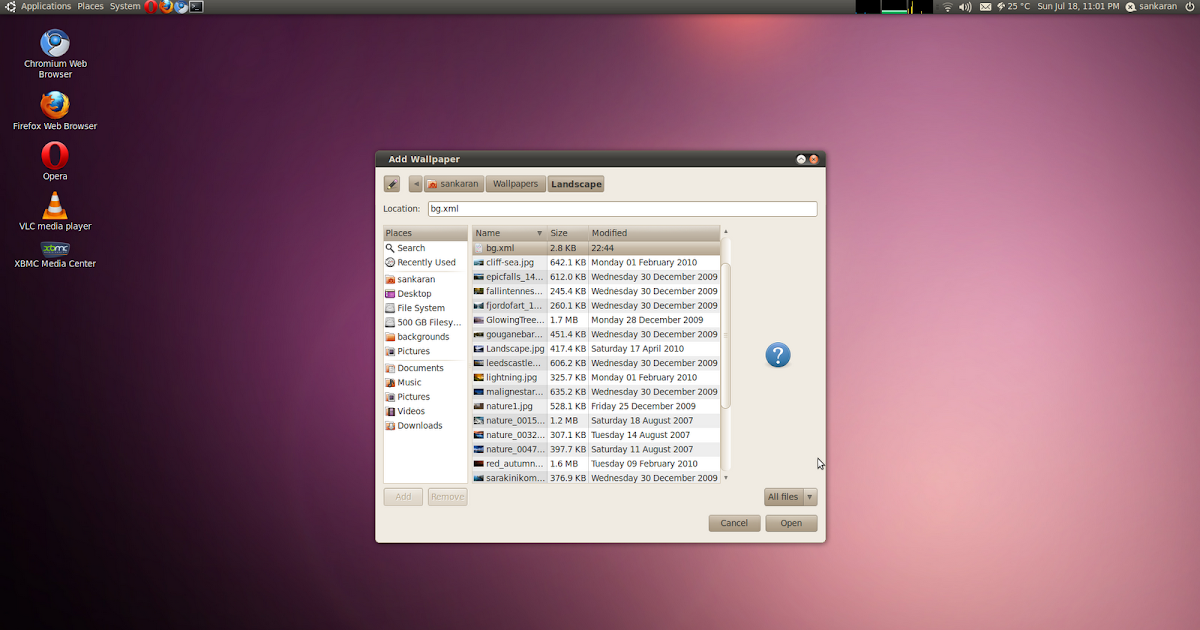1200x630 pixels.
Task: Open the All files filter dropdown
Action: [789, 496]
